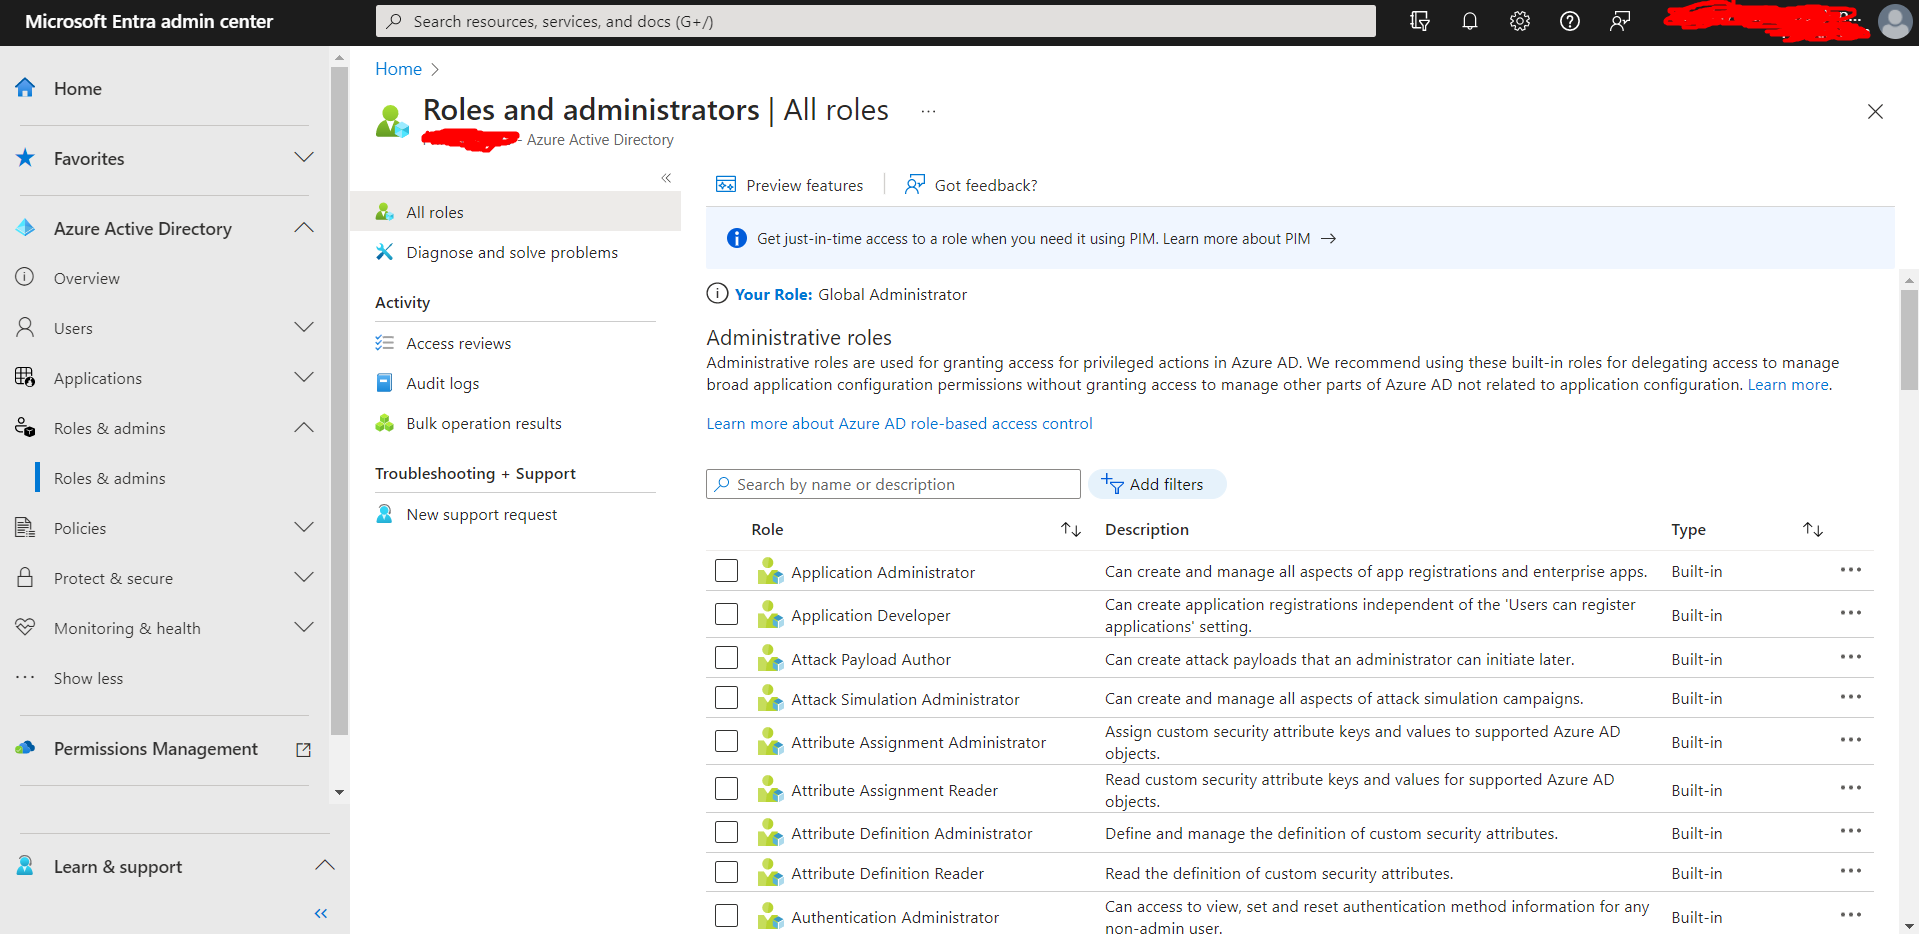This screenshot has height=934, width=1919.
Task: Check the Authentication Administrator checkbox
Action: 727,916
